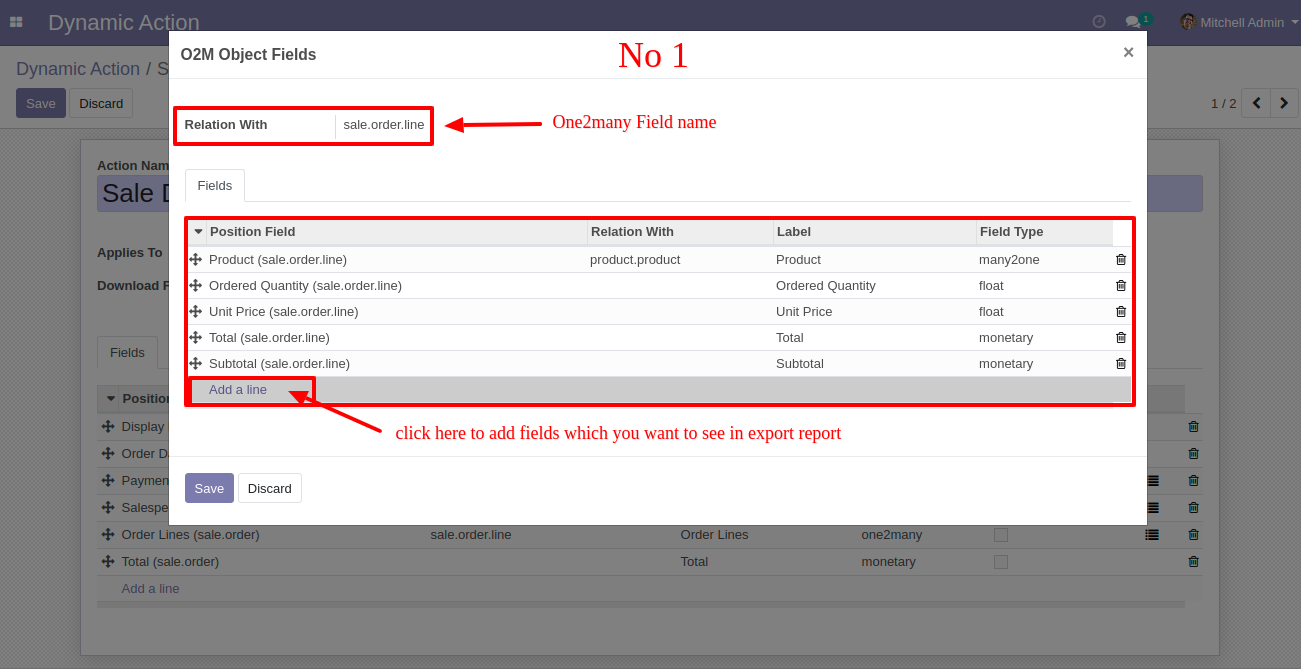
Task: Grab the move handle of Product (sale.order.line) row
Action: 196,260
